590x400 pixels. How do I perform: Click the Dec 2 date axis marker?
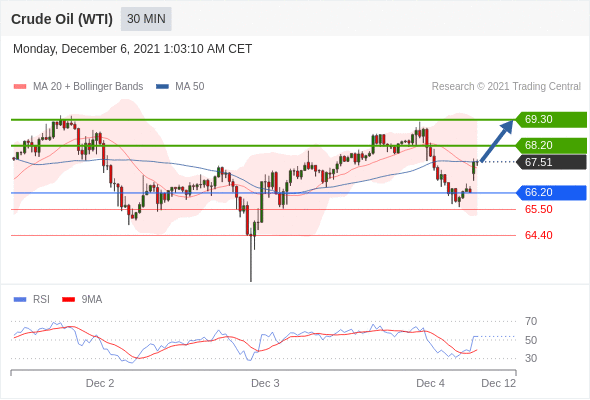(100, 383)
